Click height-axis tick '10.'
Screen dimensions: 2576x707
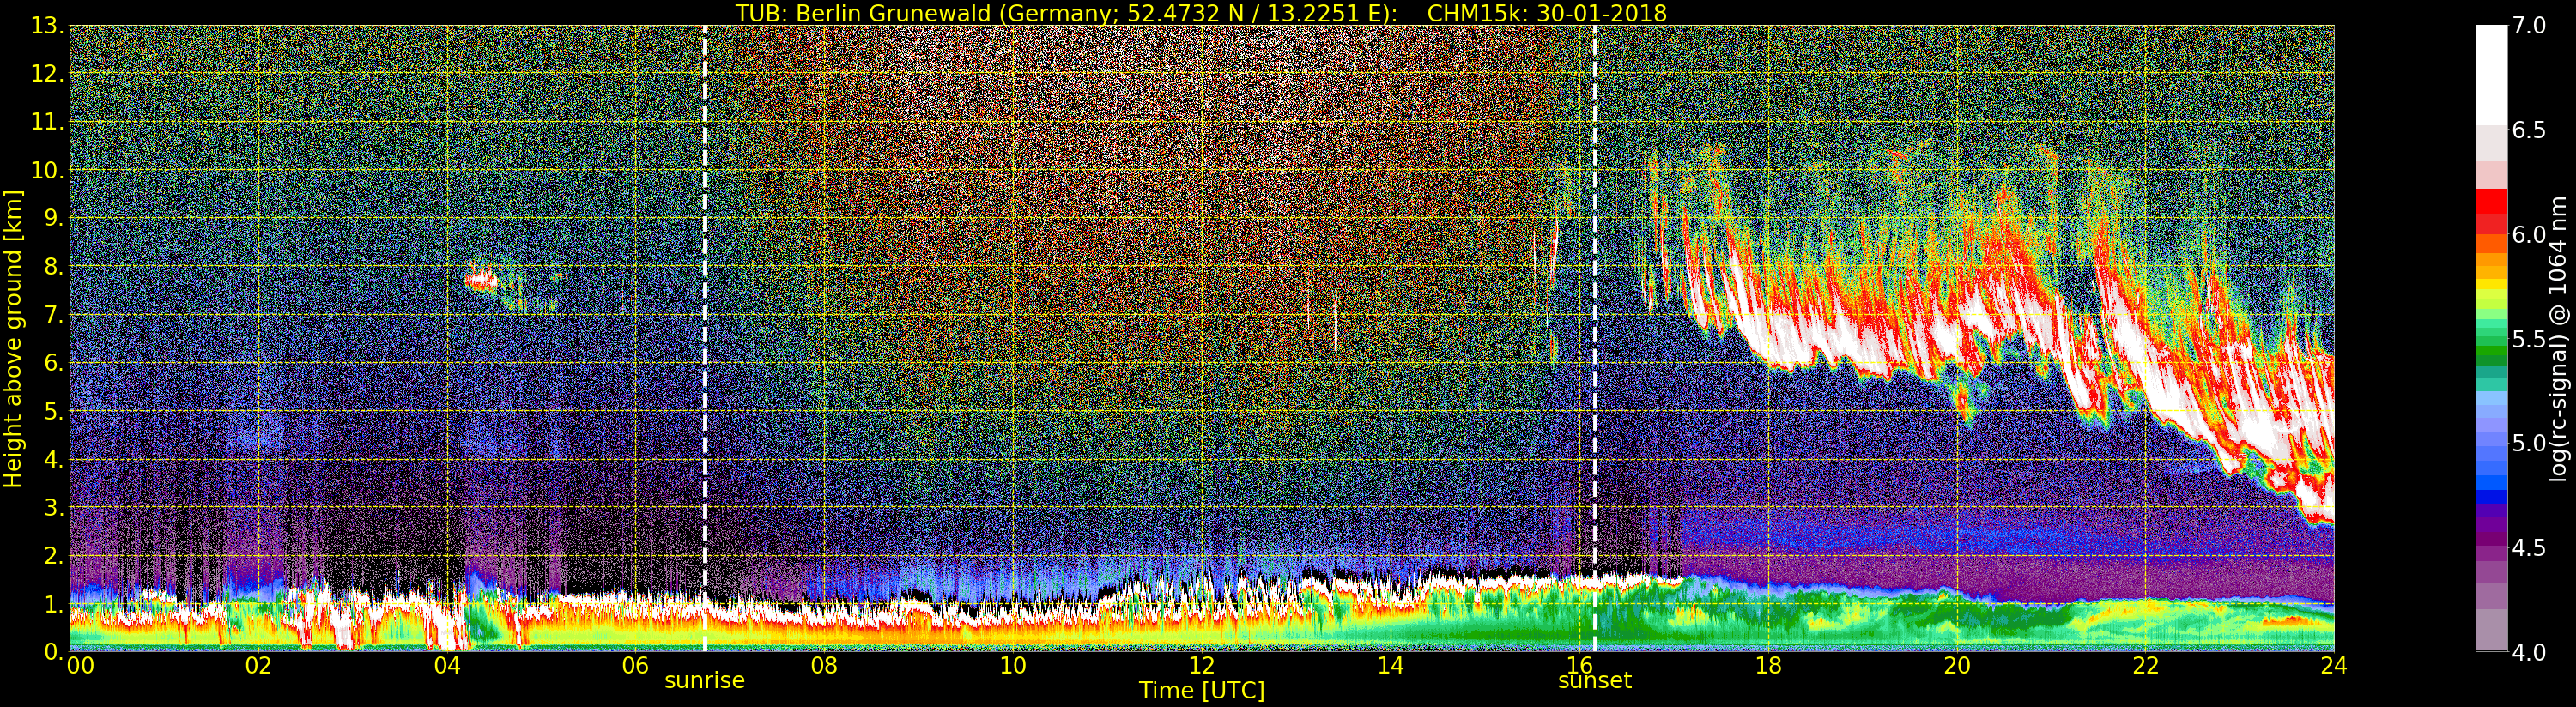click(x=49, y=170)
